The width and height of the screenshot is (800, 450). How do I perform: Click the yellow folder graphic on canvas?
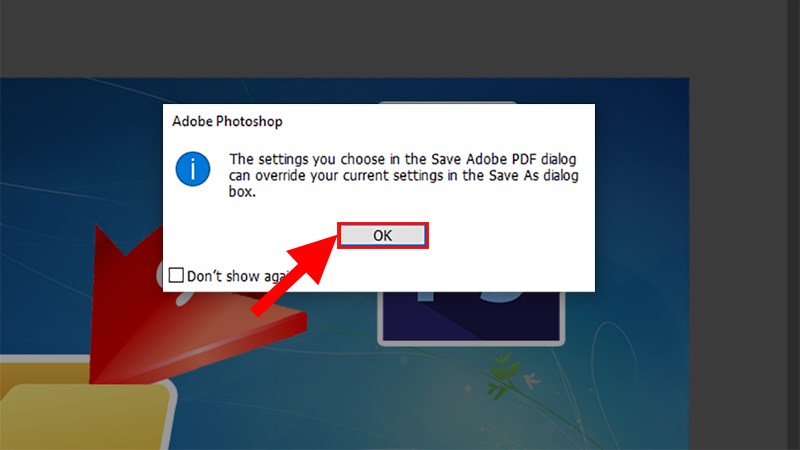(x=87, y=403)
